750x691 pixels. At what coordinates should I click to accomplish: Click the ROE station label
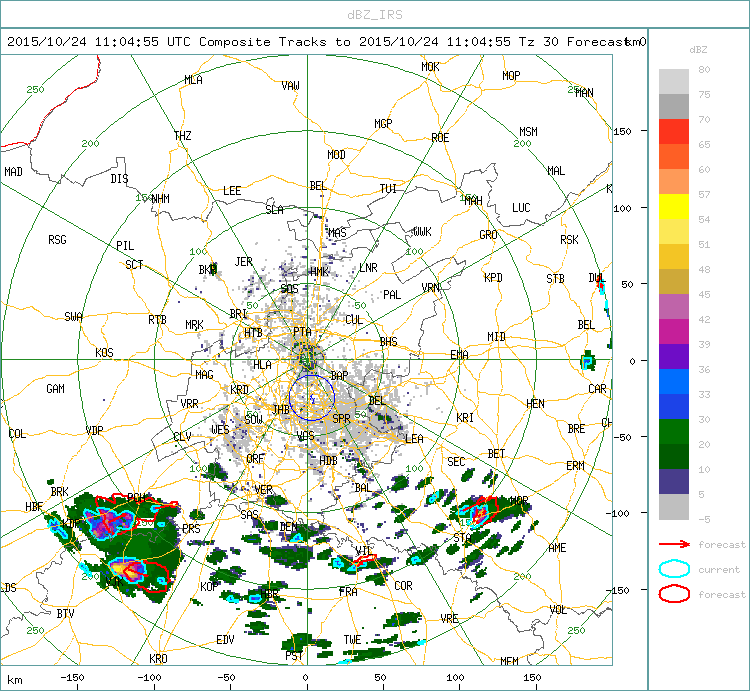click(440, 138)
